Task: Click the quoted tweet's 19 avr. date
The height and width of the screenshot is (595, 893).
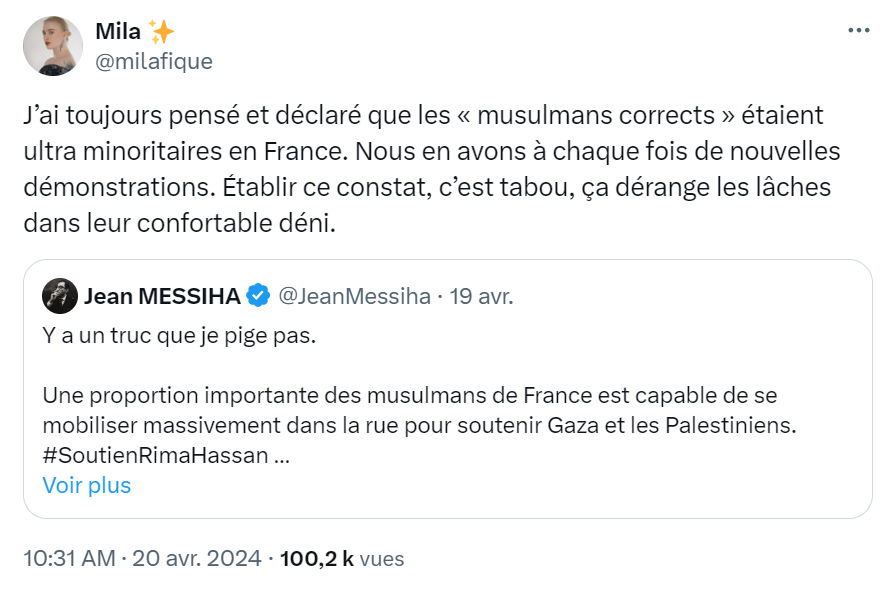Action: pyautogui.click(x=481, y=296)
